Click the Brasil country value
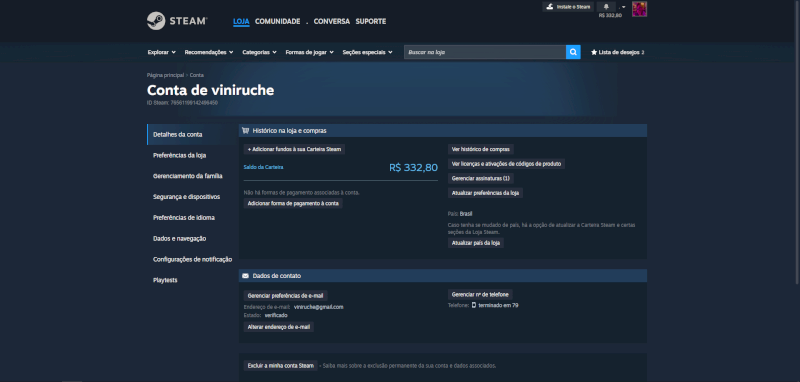Viewport: 800px width, 382px height. (466, 214)
